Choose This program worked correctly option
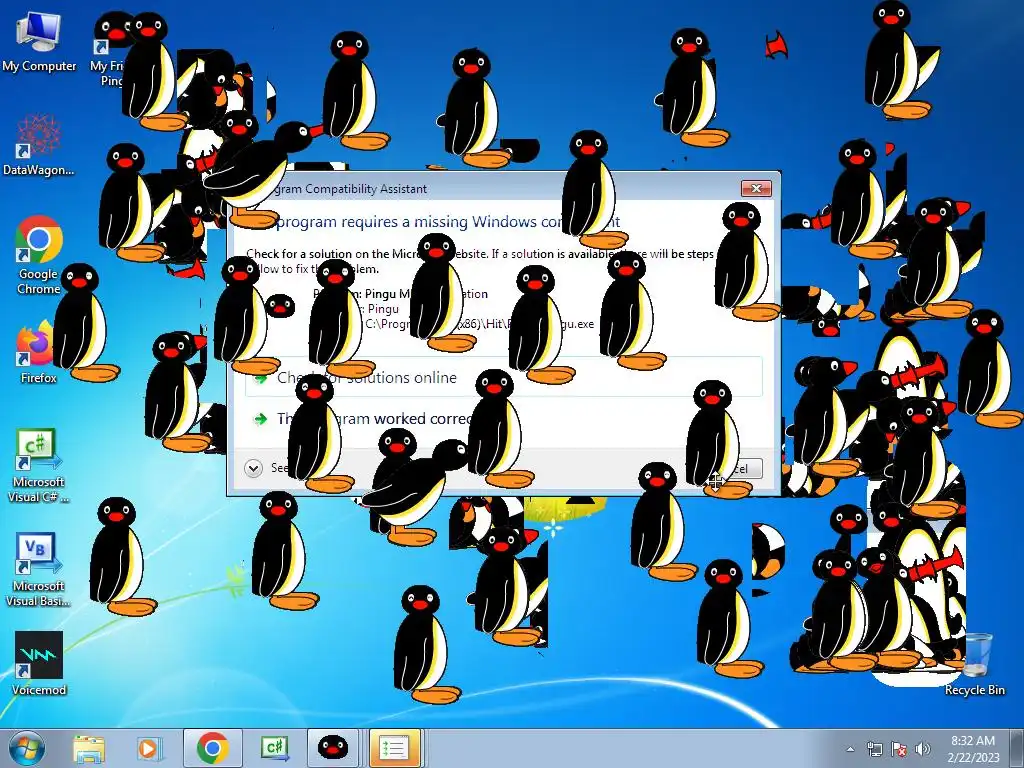The height and width of the screenshot is (768, 1024). click(x=504, y=419)
